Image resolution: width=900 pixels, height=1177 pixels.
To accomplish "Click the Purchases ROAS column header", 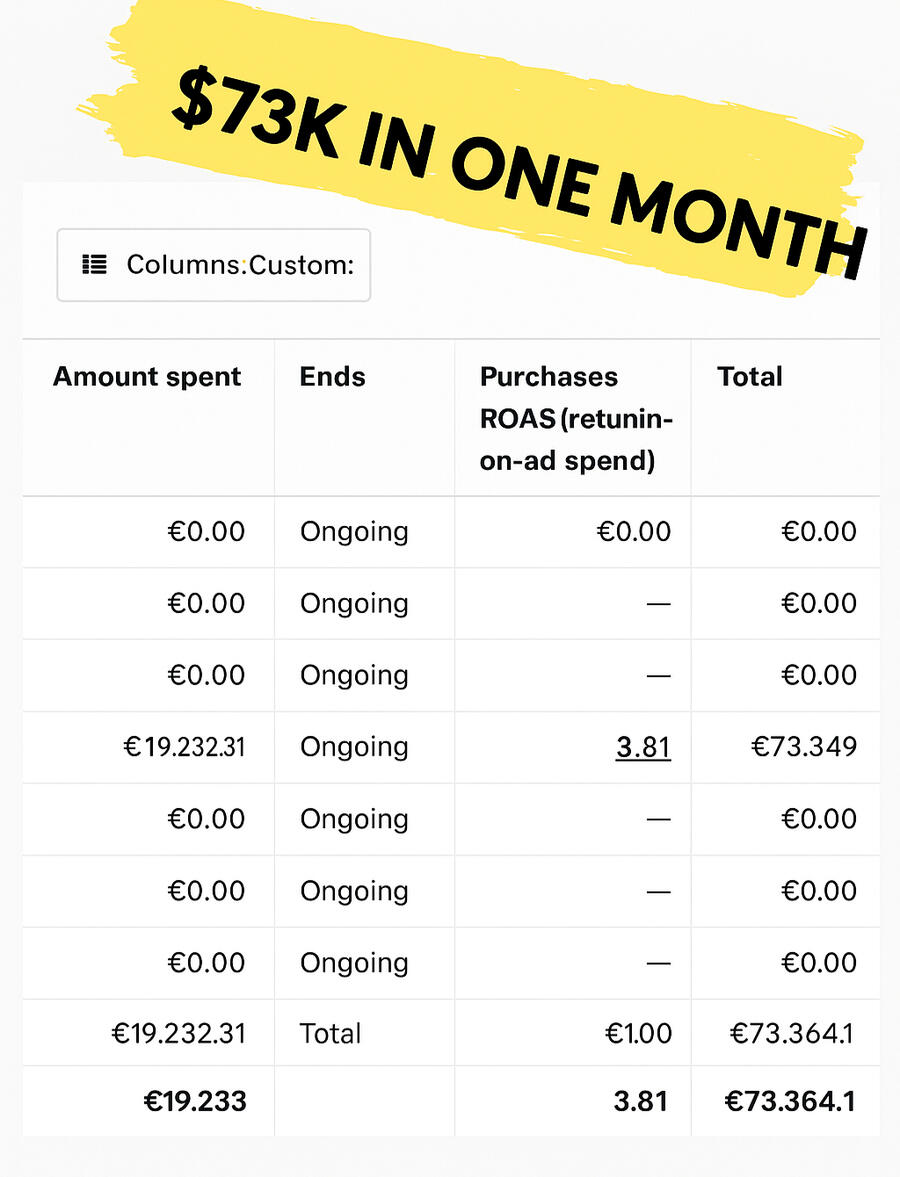I will click(x=576, y=418).
